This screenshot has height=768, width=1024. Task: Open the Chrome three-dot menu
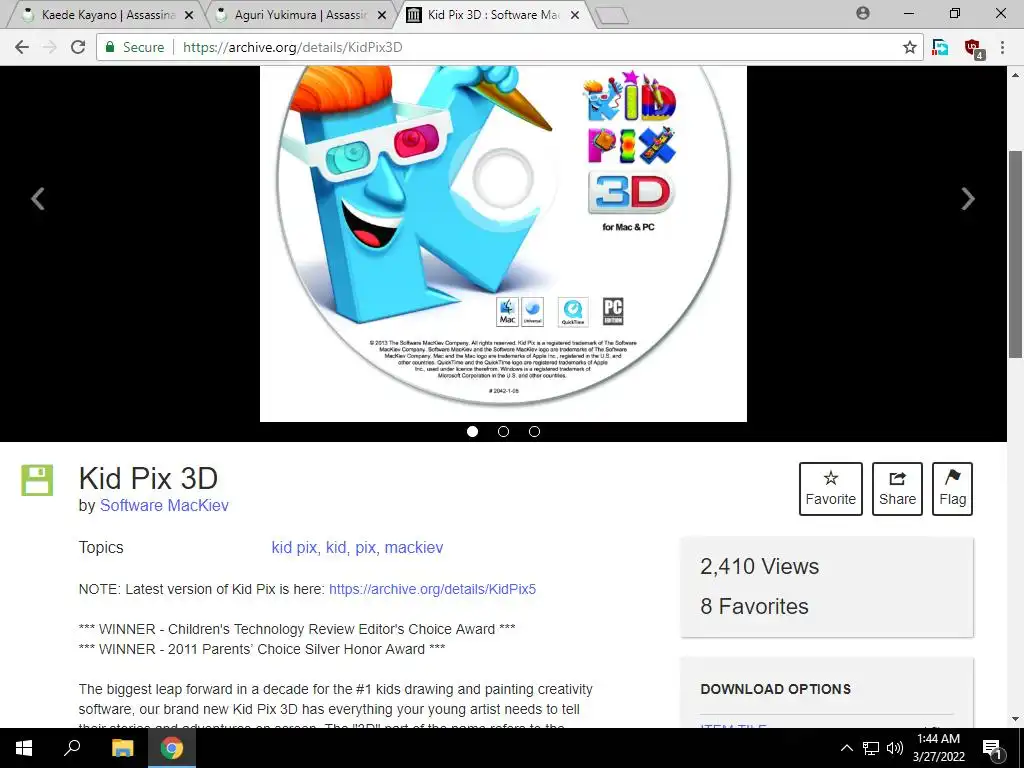pyautogui.click(x=1002, y=47)
